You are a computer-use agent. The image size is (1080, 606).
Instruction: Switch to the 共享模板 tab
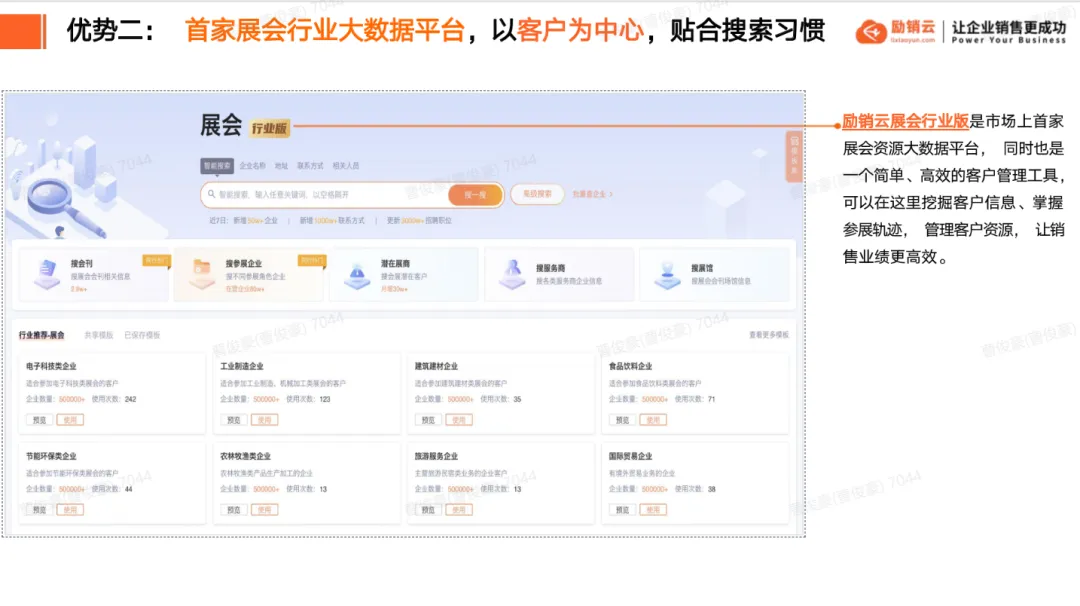coord(98,335)
